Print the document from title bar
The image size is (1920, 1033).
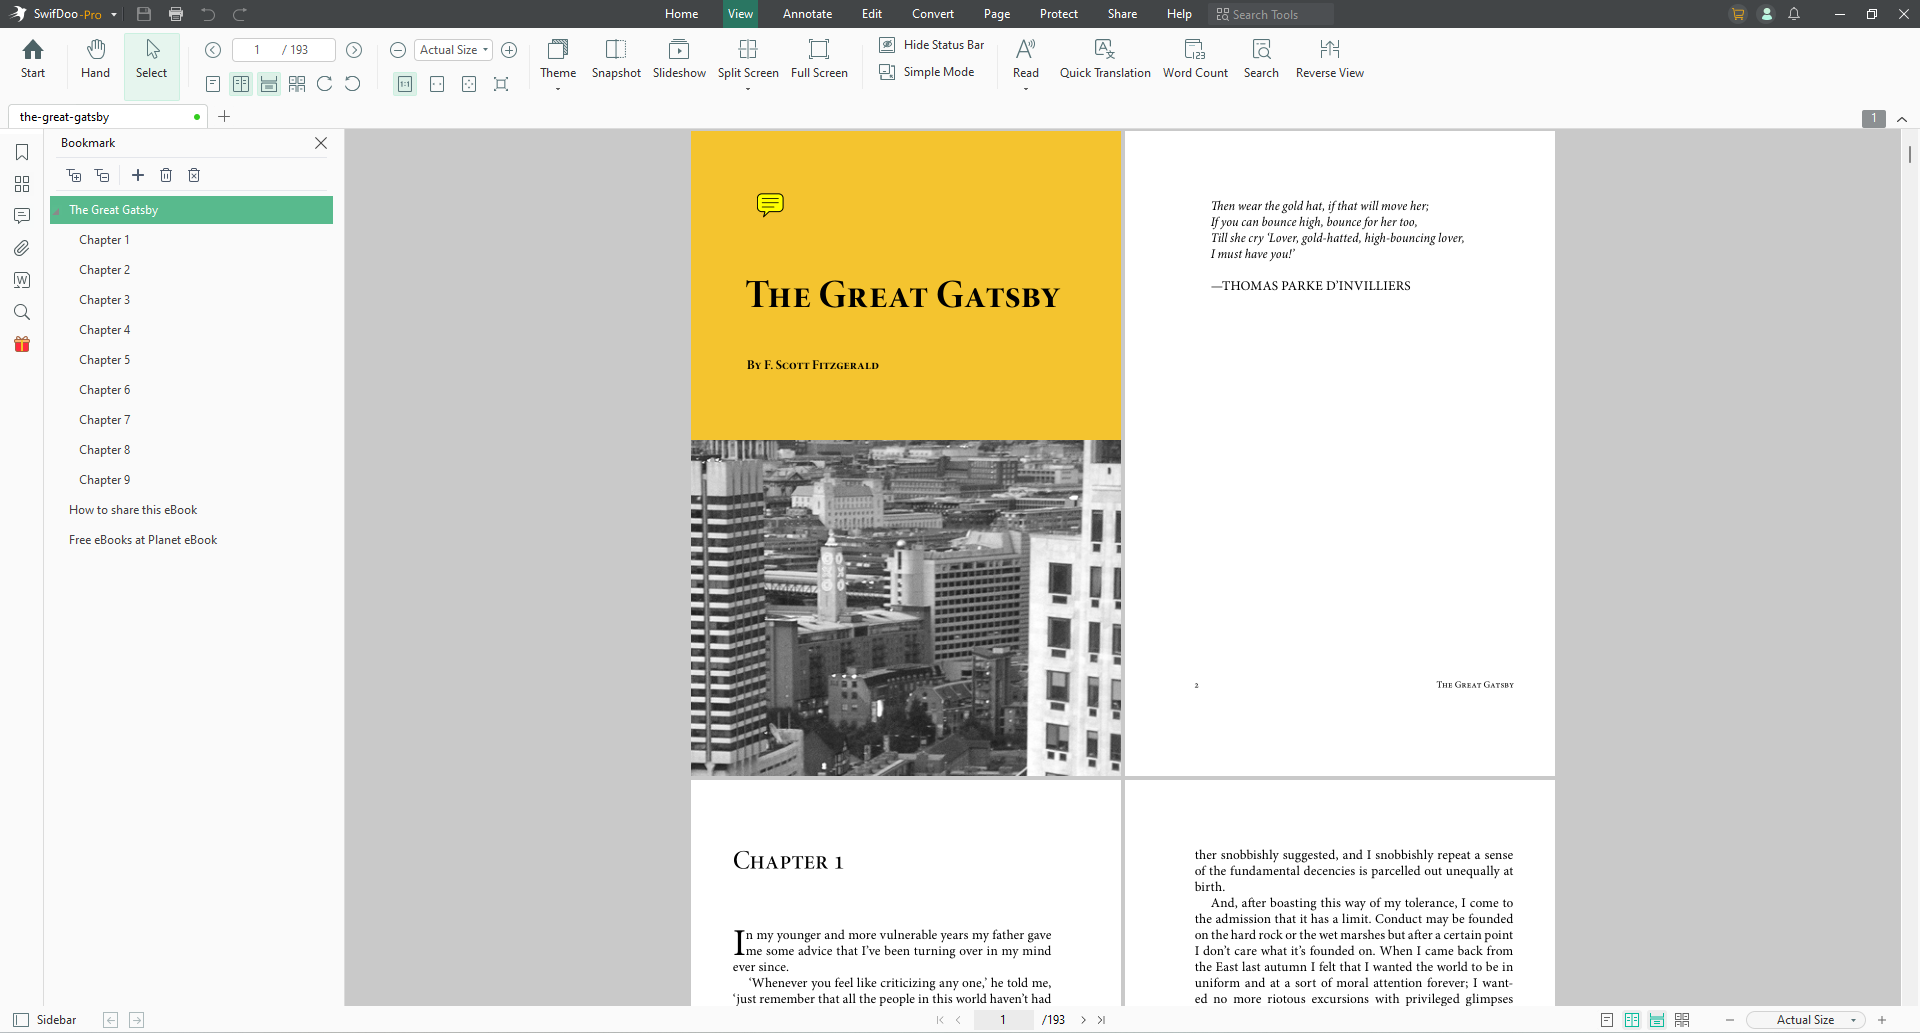pyautogui.click(x=176, y=14)
